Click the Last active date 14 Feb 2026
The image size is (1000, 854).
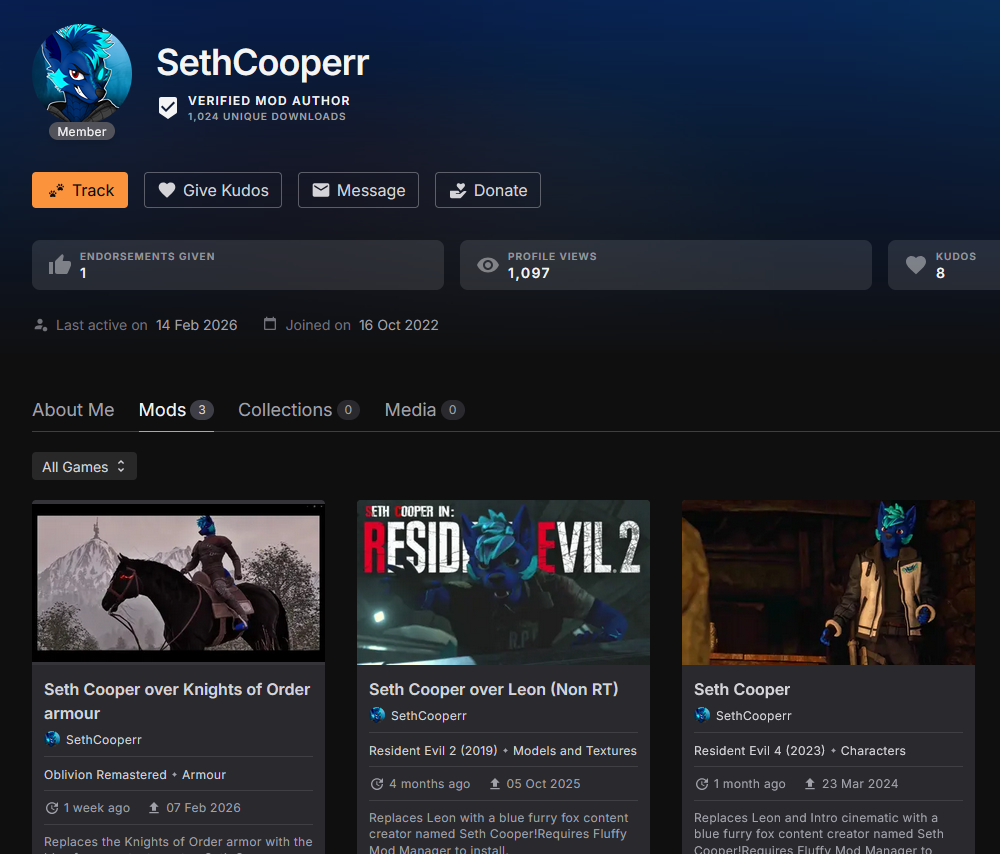196,325
